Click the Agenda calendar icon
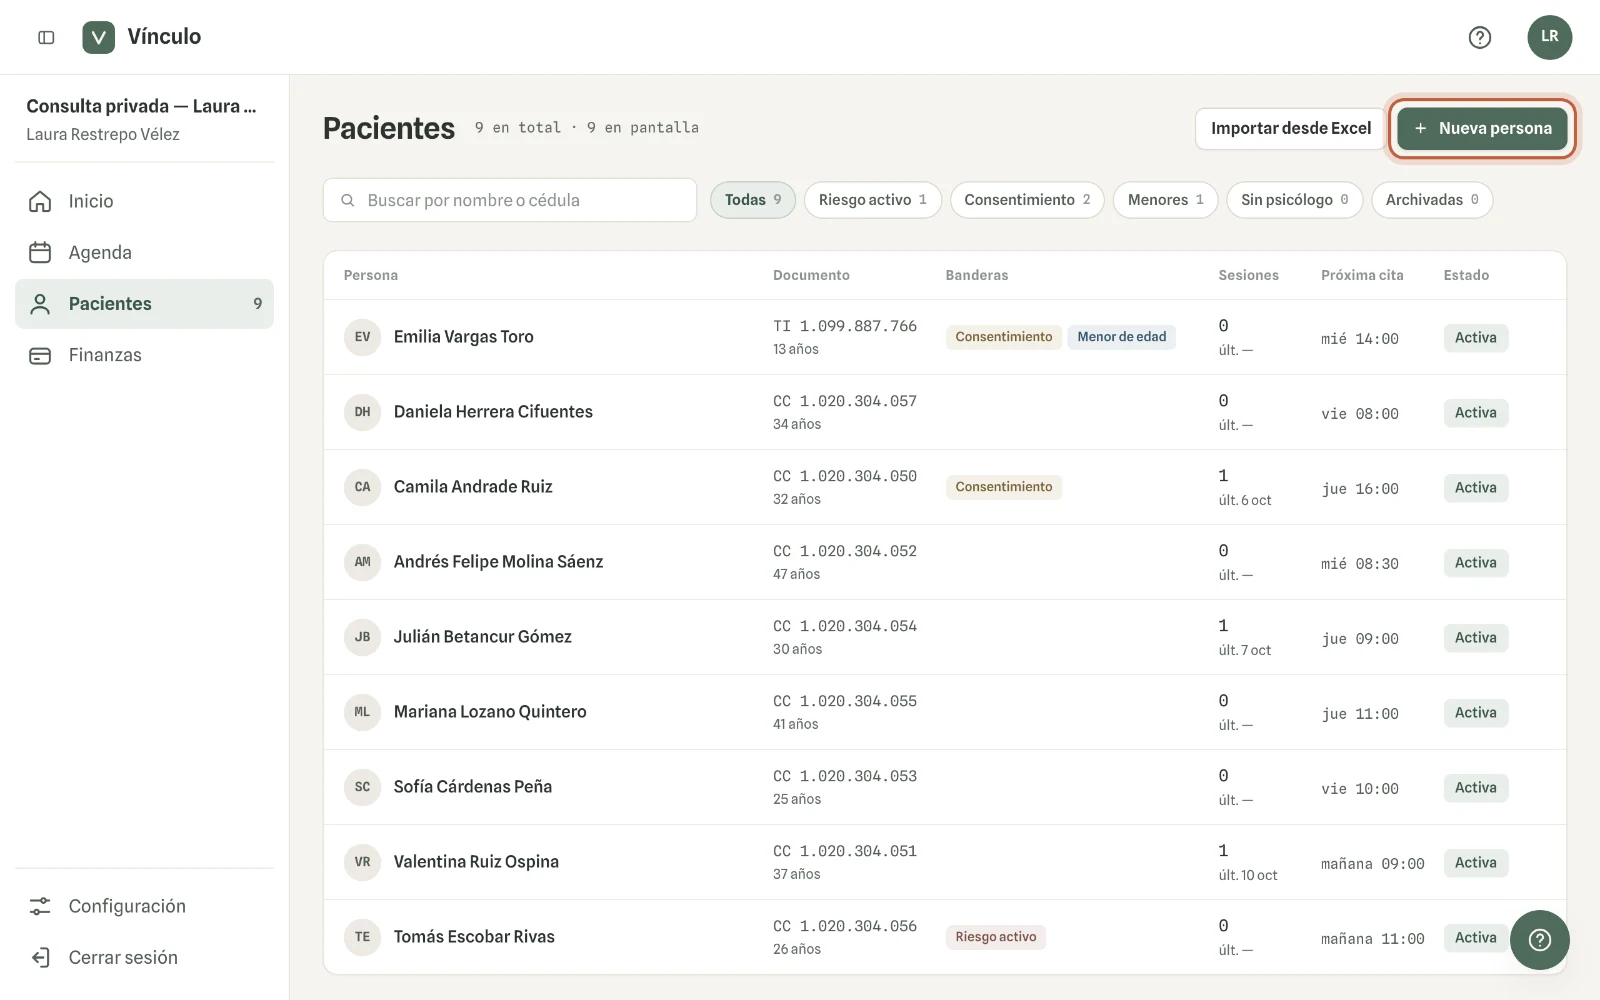Image resolution: width=1600 pixels, height=1000 pixels. coord(40,252)
